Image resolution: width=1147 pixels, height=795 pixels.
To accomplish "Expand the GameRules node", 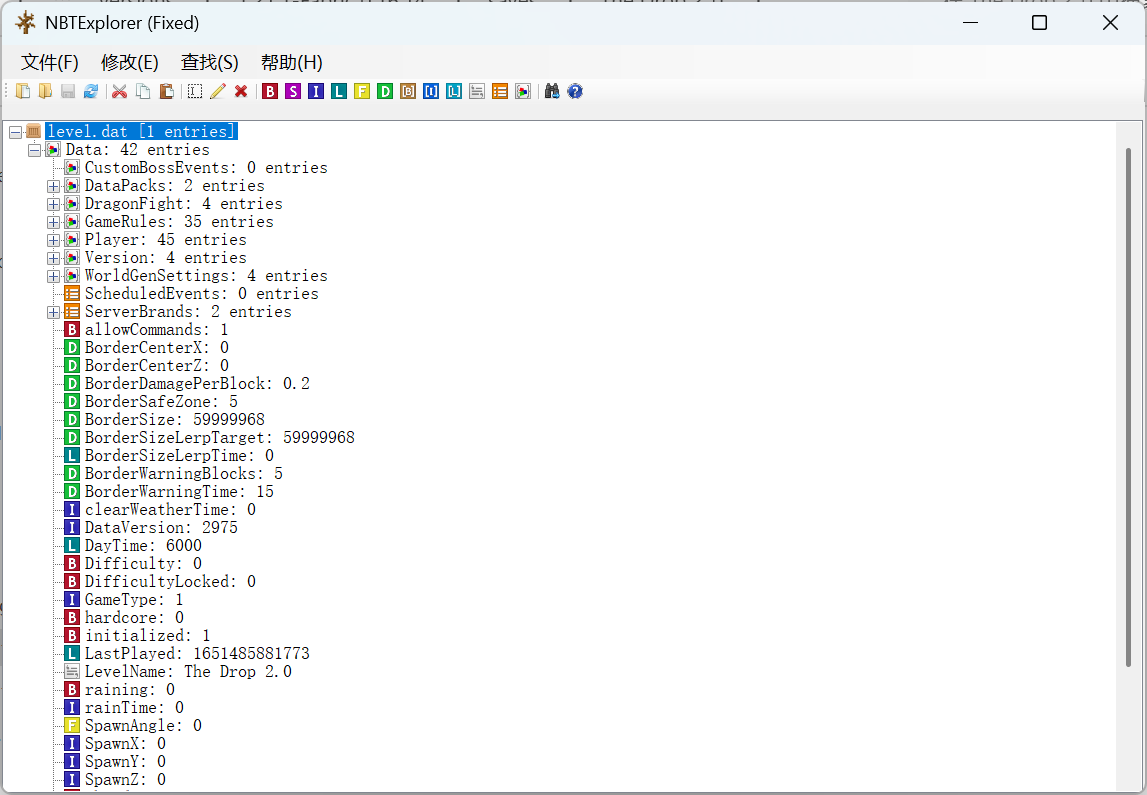I will [x=53, y=222].
